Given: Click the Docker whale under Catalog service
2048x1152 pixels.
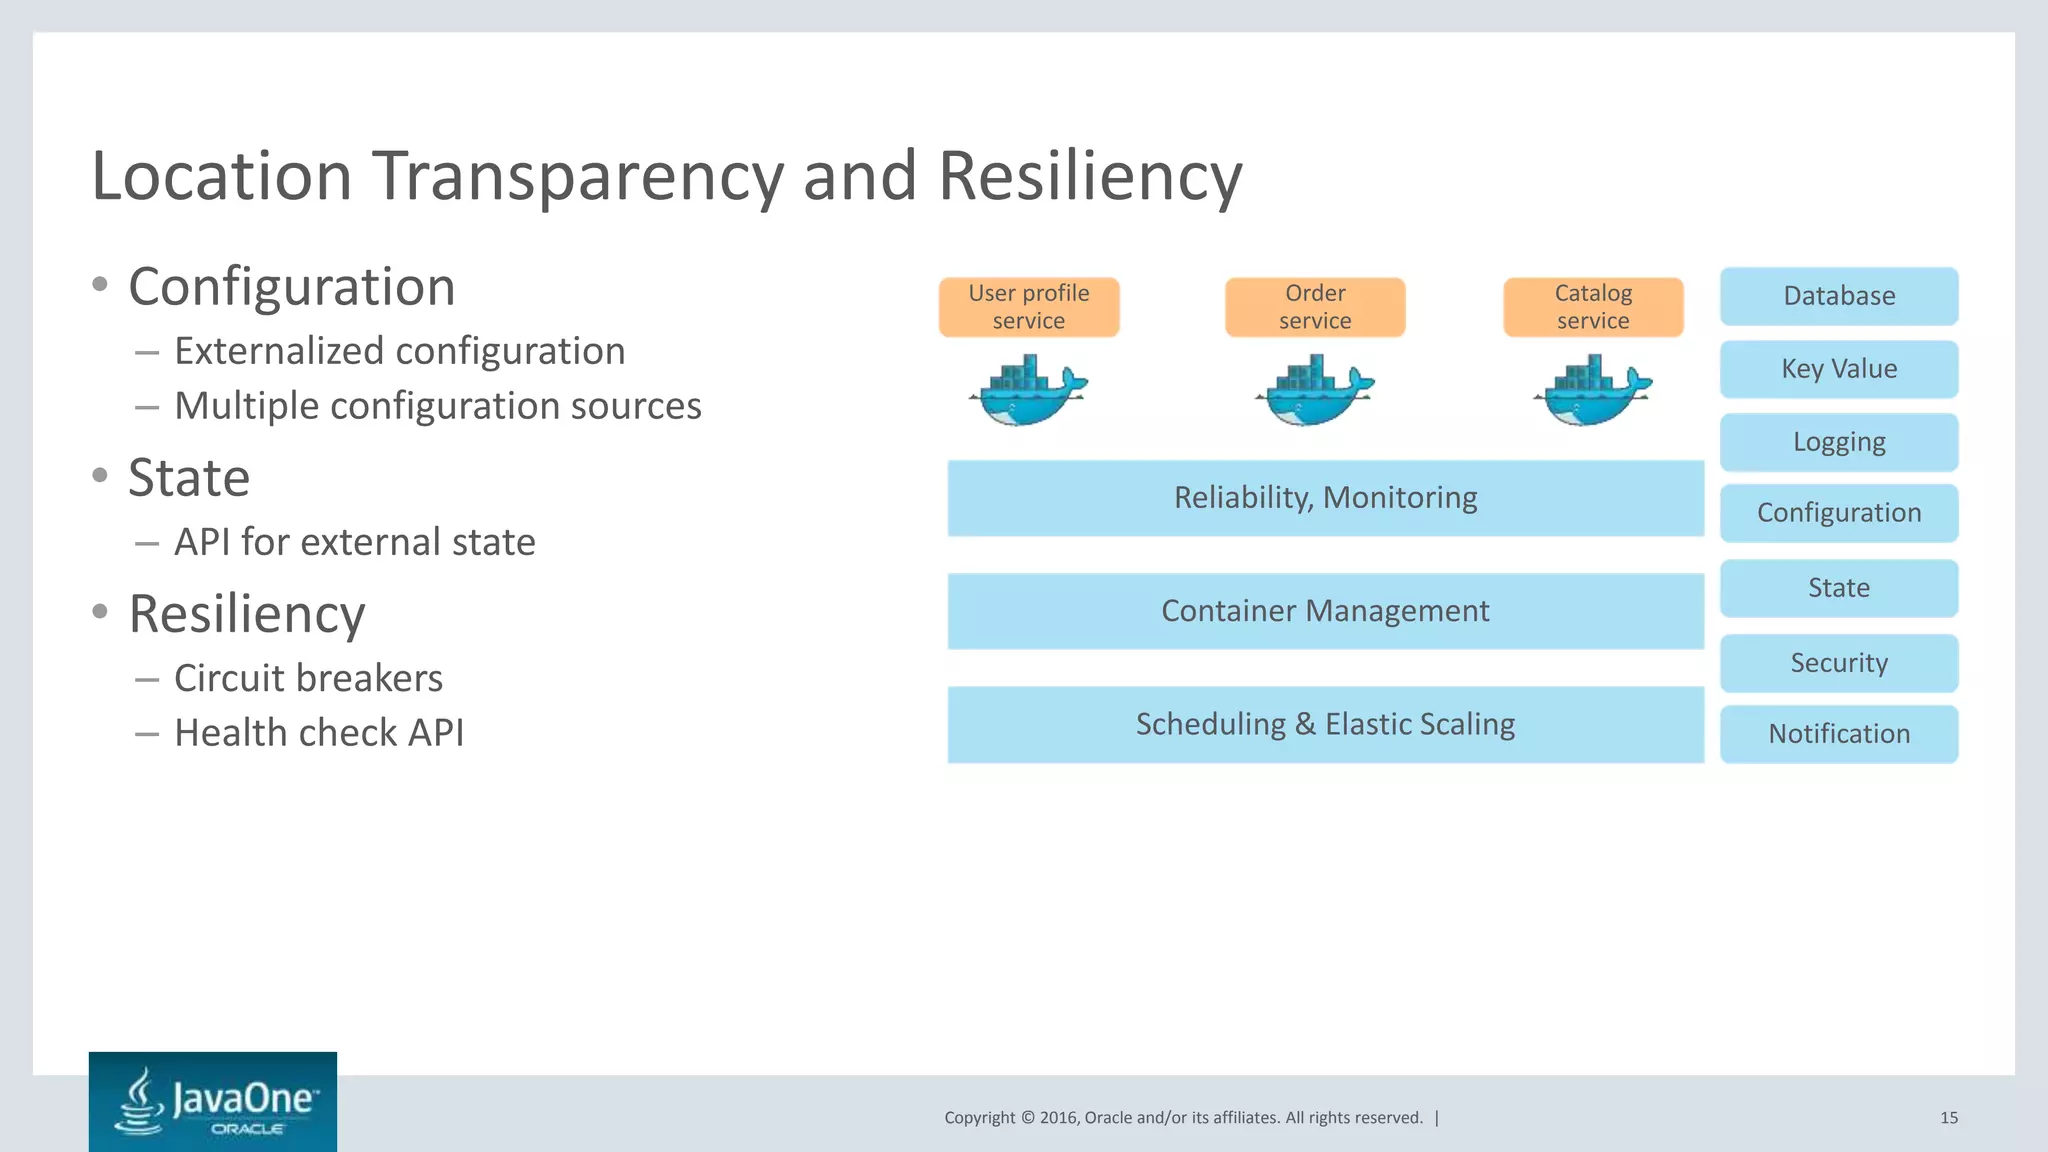Looking at the screenshot, I should click(x=1592, y=391).
